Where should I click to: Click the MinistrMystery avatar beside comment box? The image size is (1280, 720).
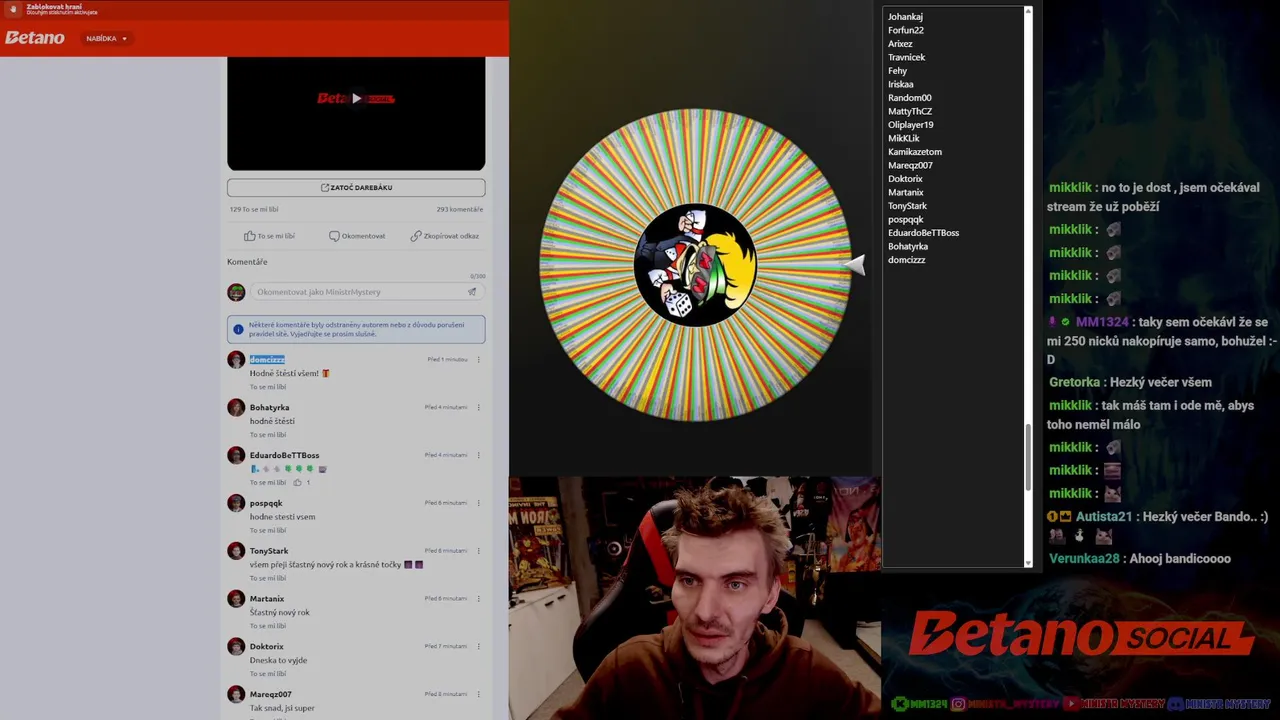click(236, 292)
